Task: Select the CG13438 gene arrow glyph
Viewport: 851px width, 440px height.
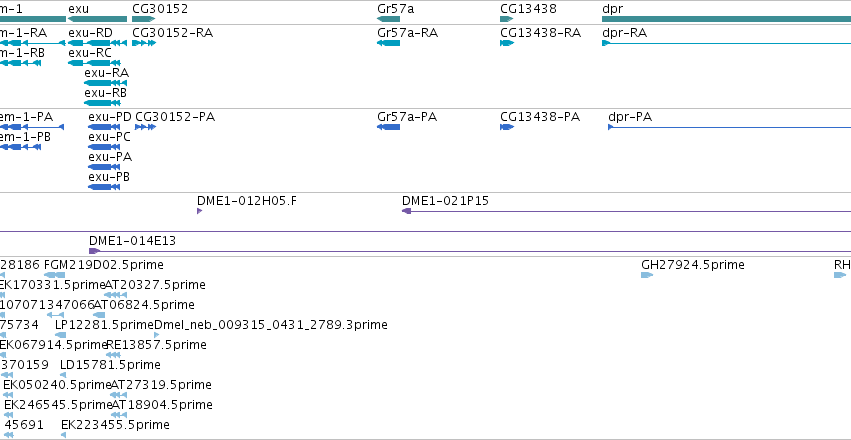Action: pos(507,19)
